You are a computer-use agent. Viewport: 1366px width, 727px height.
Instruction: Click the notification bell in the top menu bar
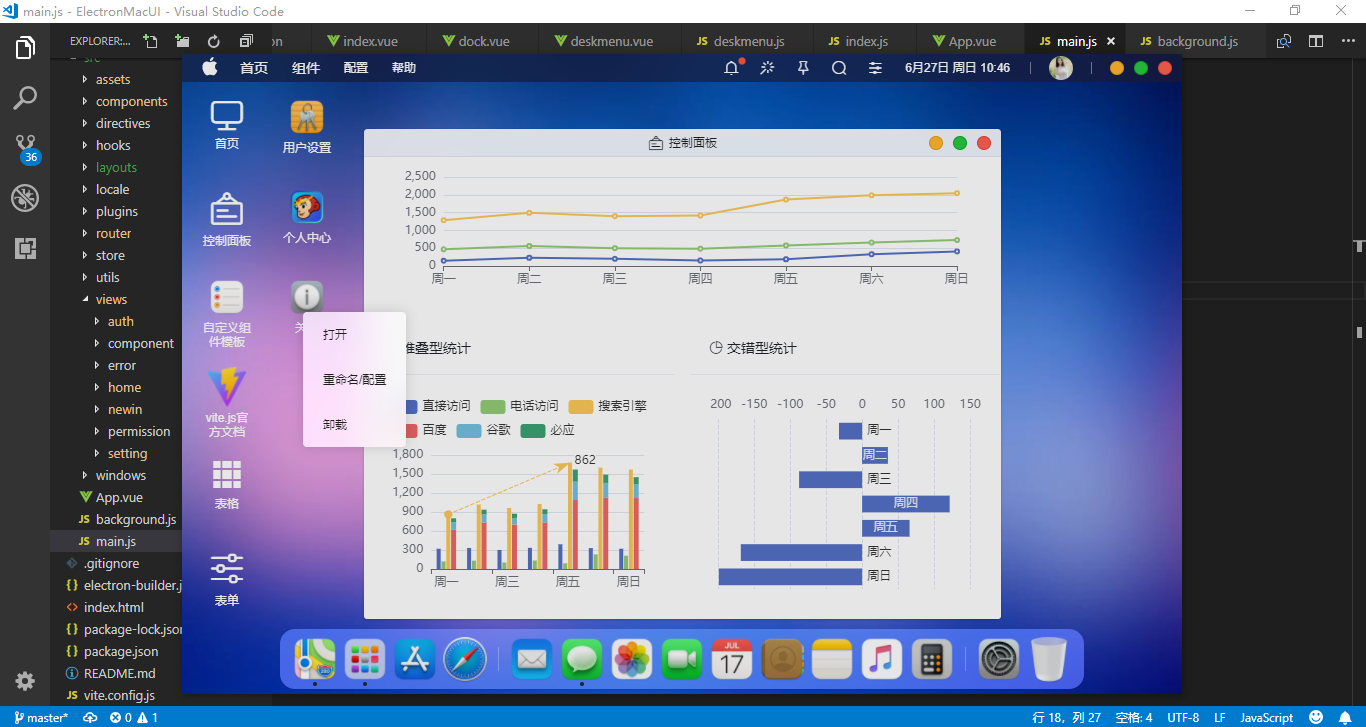(x=730, y=67)
